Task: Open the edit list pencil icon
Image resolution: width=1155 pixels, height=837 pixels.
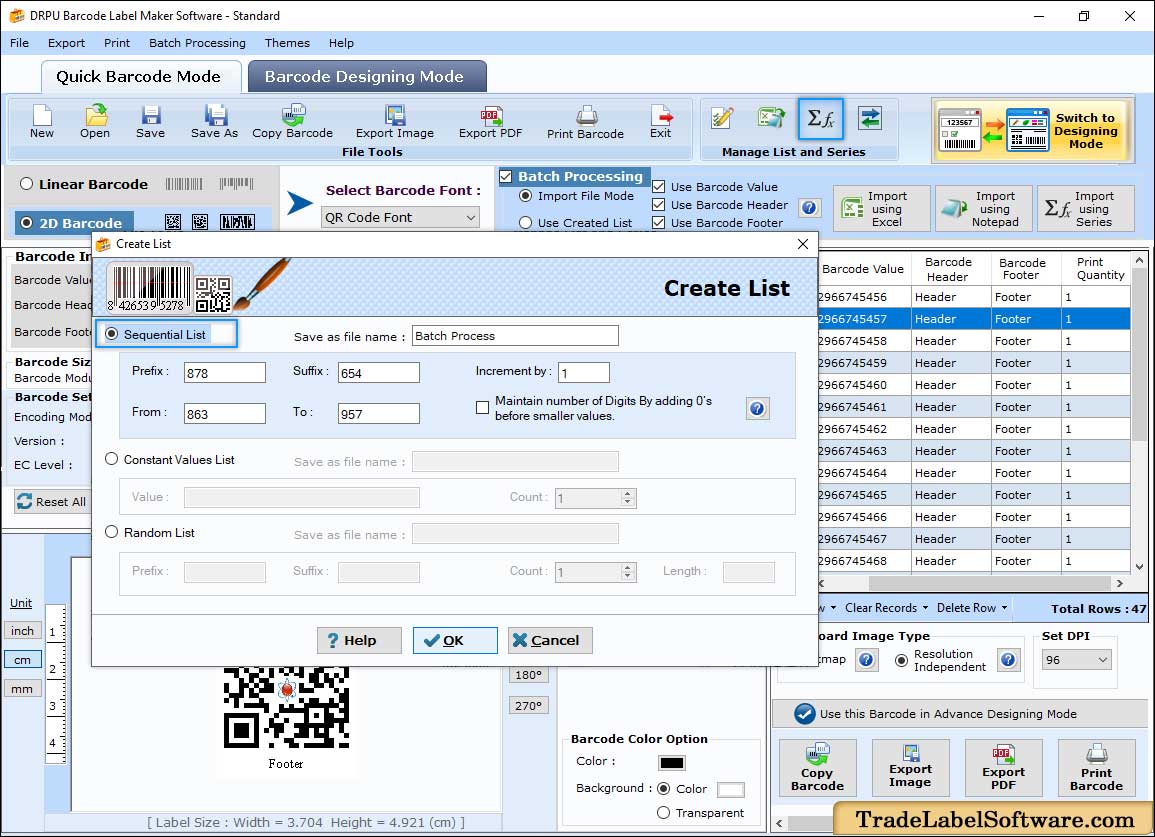Action: pyautogui.click(x=722, y=118)
